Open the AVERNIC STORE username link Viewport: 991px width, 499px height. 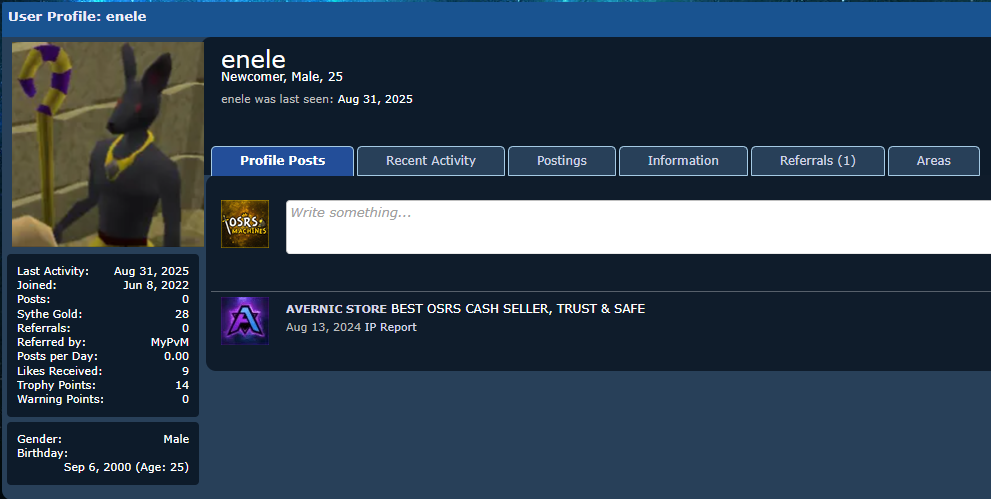click(x=336, y=309)
